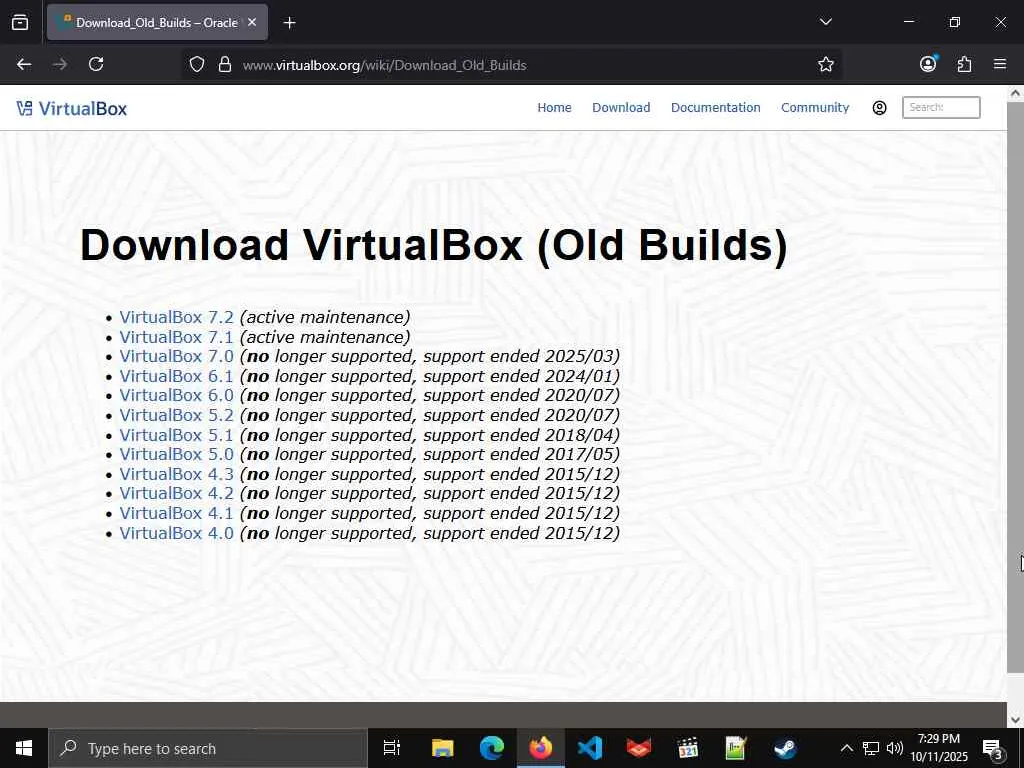The width and height of the screenshot is (1024, 768).
Task: Bookmark this page with star icon
Action: [x=825, y=64]
